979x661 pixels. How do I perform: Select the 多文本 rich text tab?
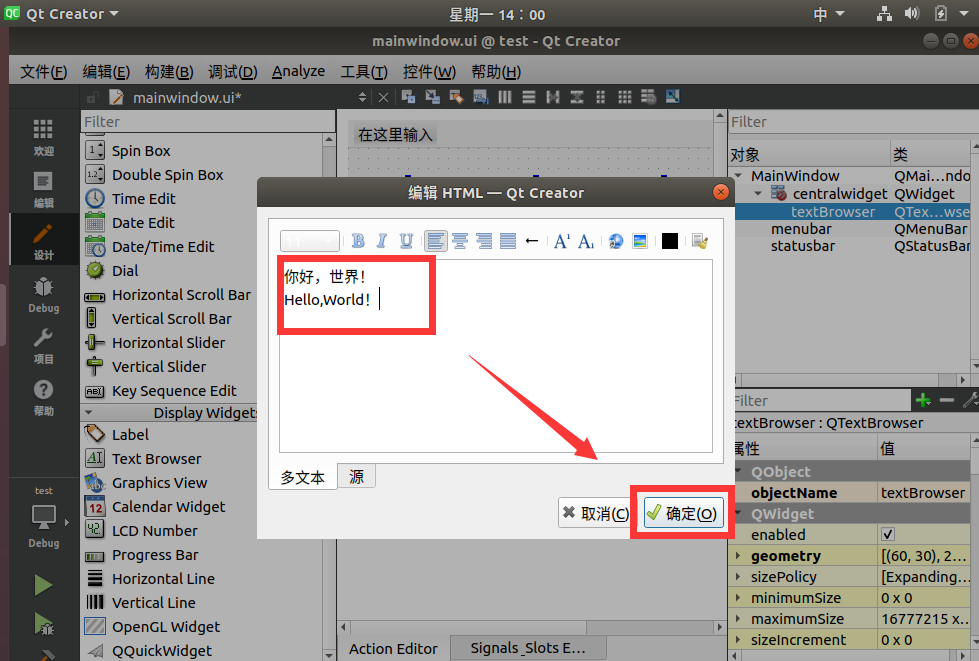tap(303, 477)
